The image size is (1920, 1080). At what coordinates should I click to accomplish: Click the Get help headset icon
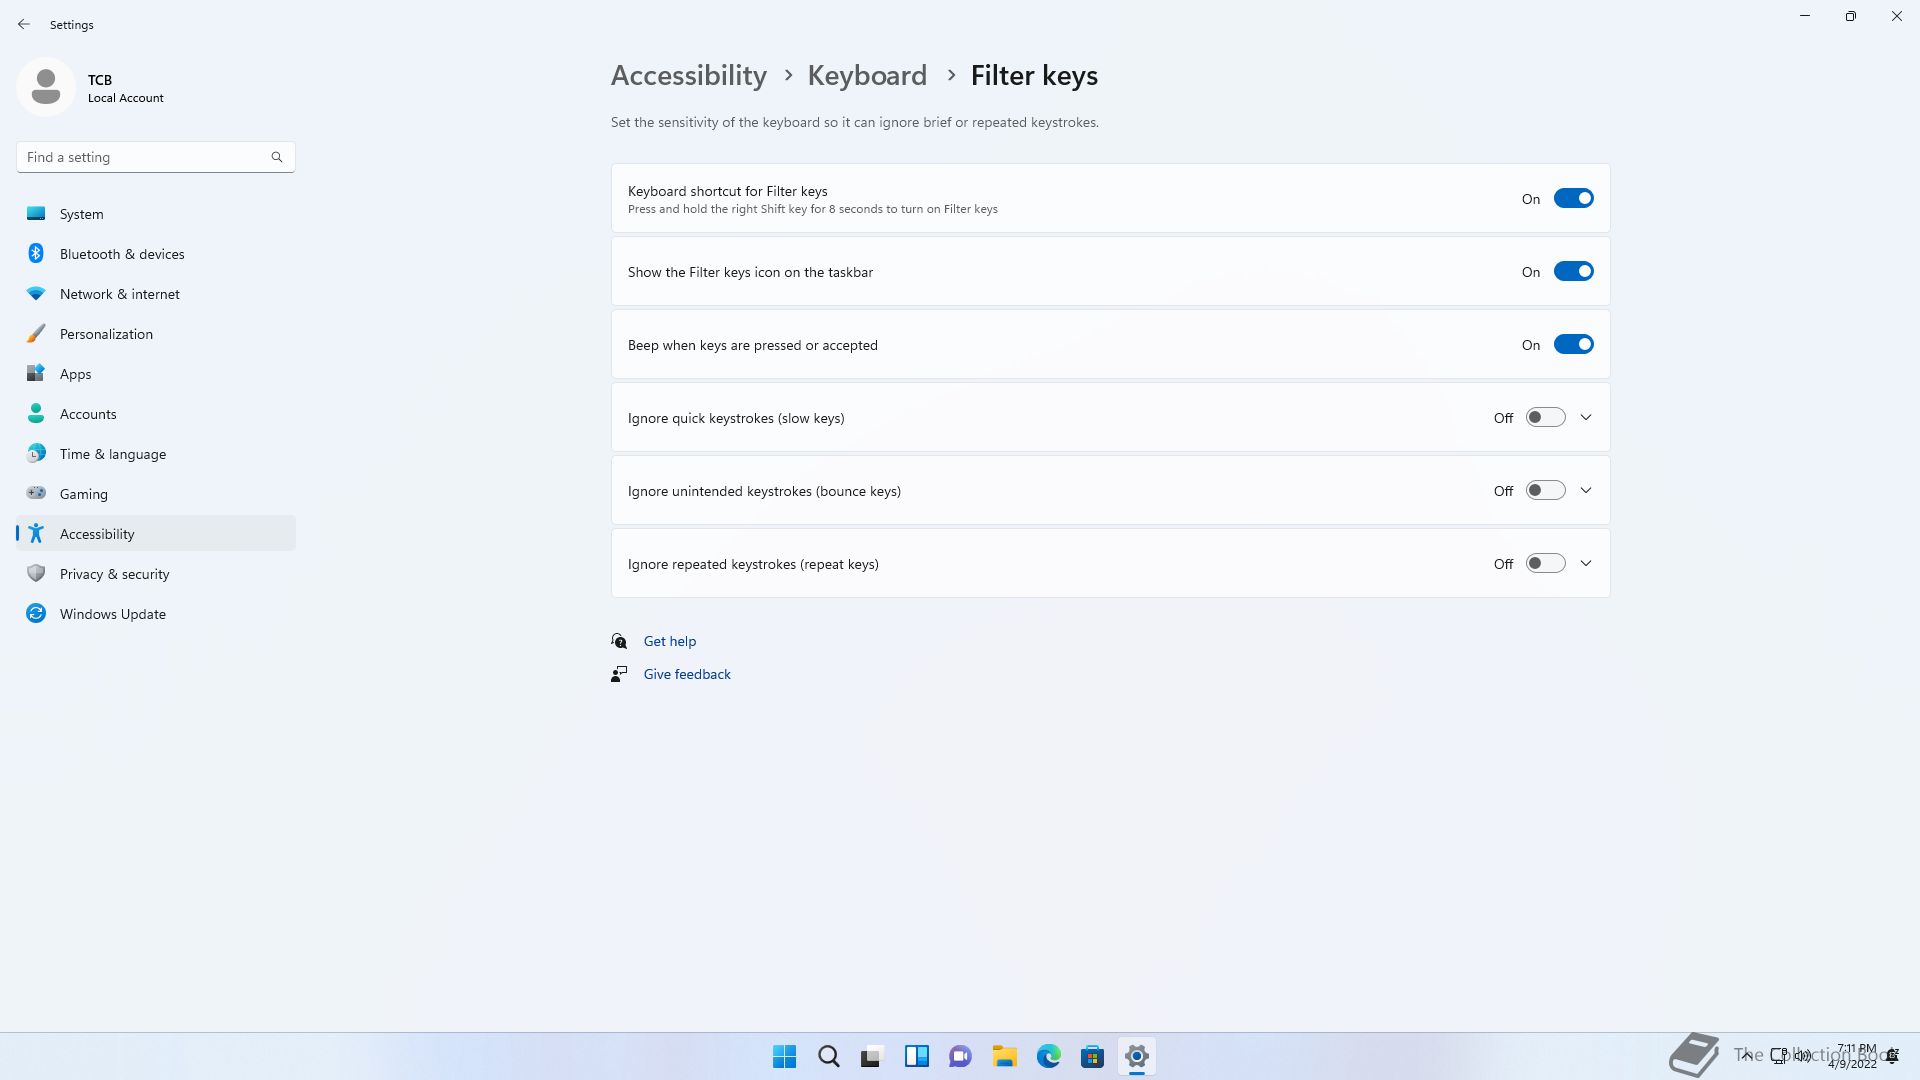pyautogui.click(x=619, y=641)
